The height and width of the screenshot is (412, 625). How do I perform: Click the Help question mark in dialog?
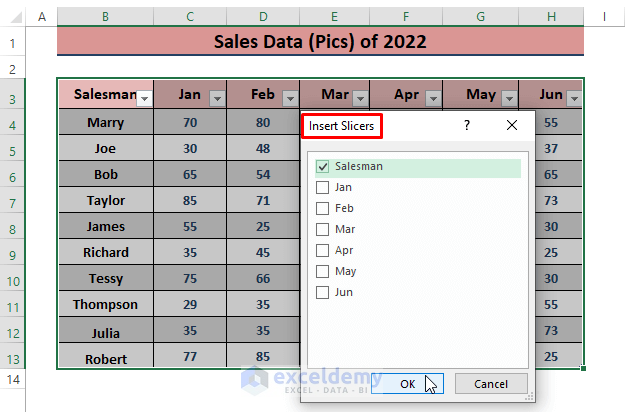click(466, 126)
